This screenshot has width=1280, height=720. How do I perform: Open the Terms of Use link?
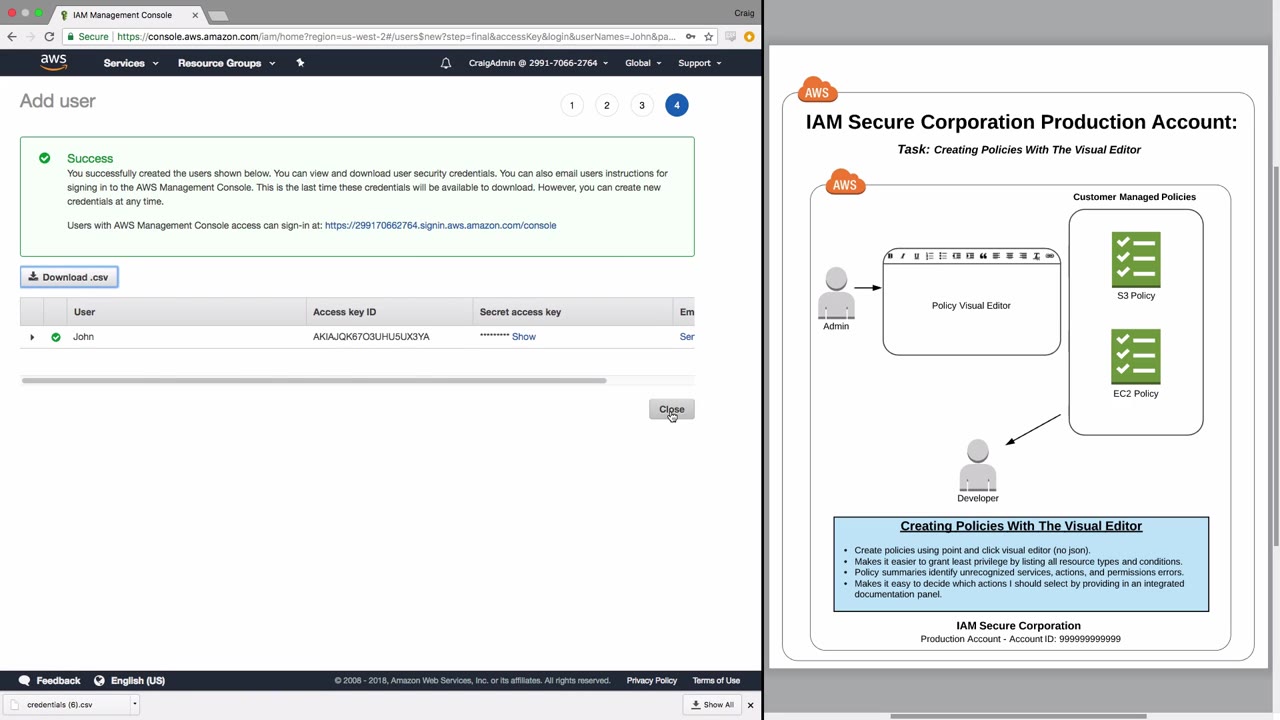pos(716,681)
